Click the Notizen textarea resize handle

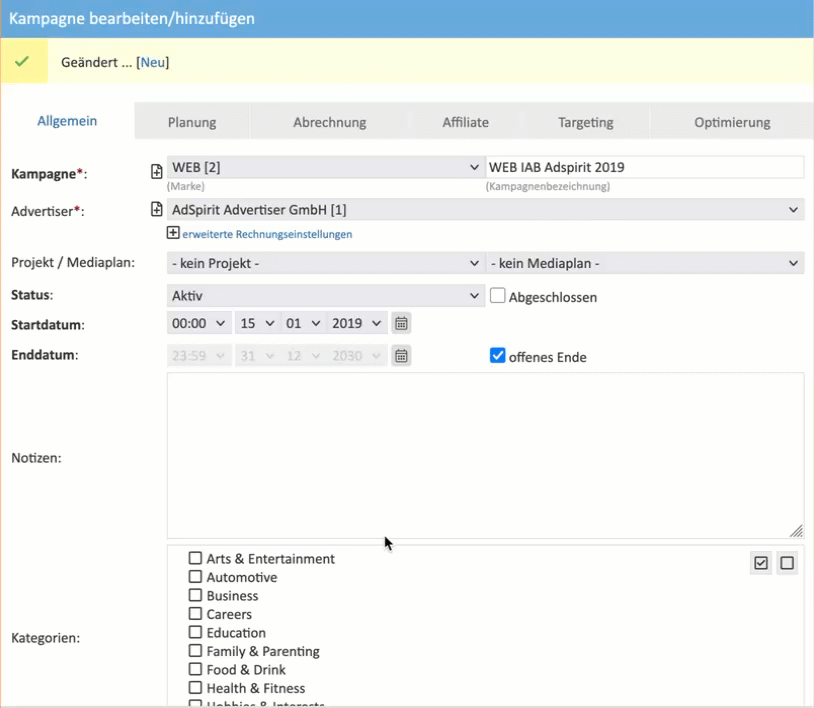(x=796, y=531)
